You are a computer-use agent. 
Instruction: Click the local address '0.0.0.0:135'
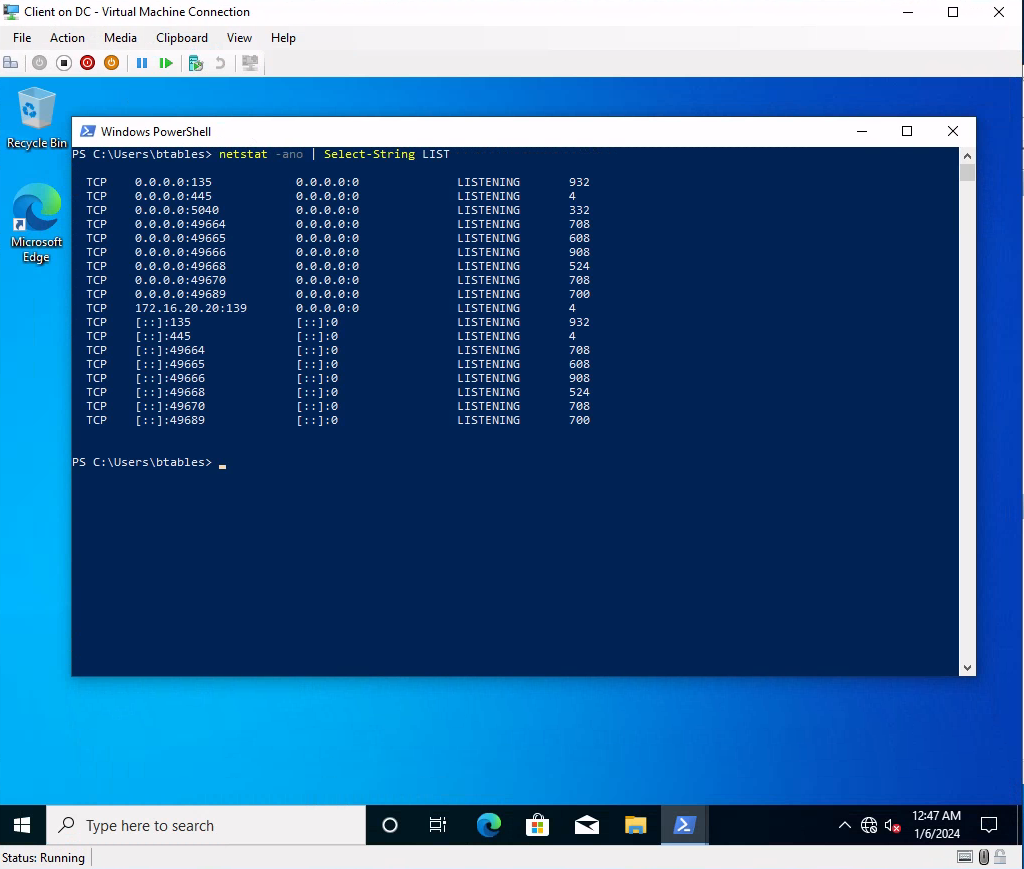pyautogui.click(x=173, y=182)
